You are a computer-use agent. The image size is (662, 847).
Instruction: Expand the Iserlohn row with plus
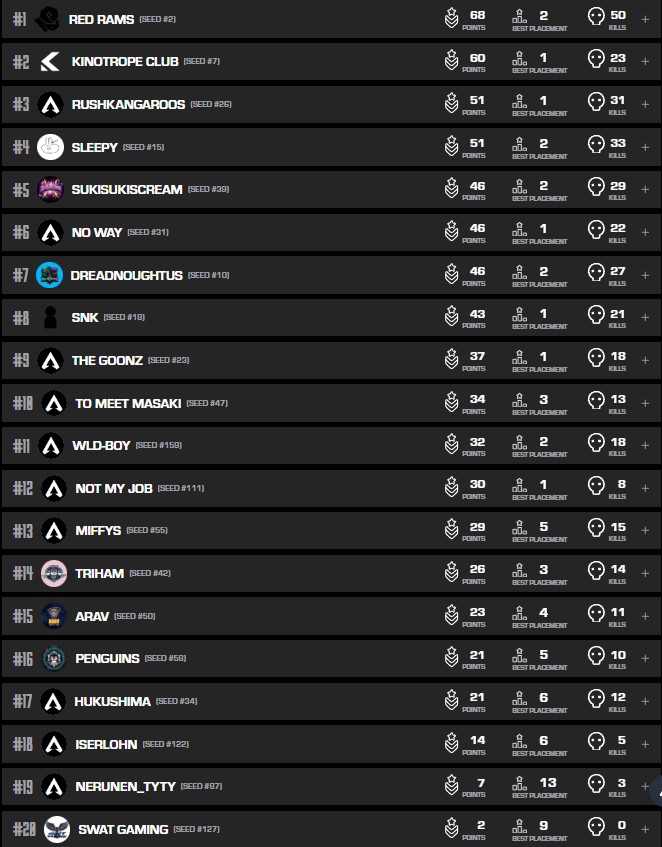point(645,744)
